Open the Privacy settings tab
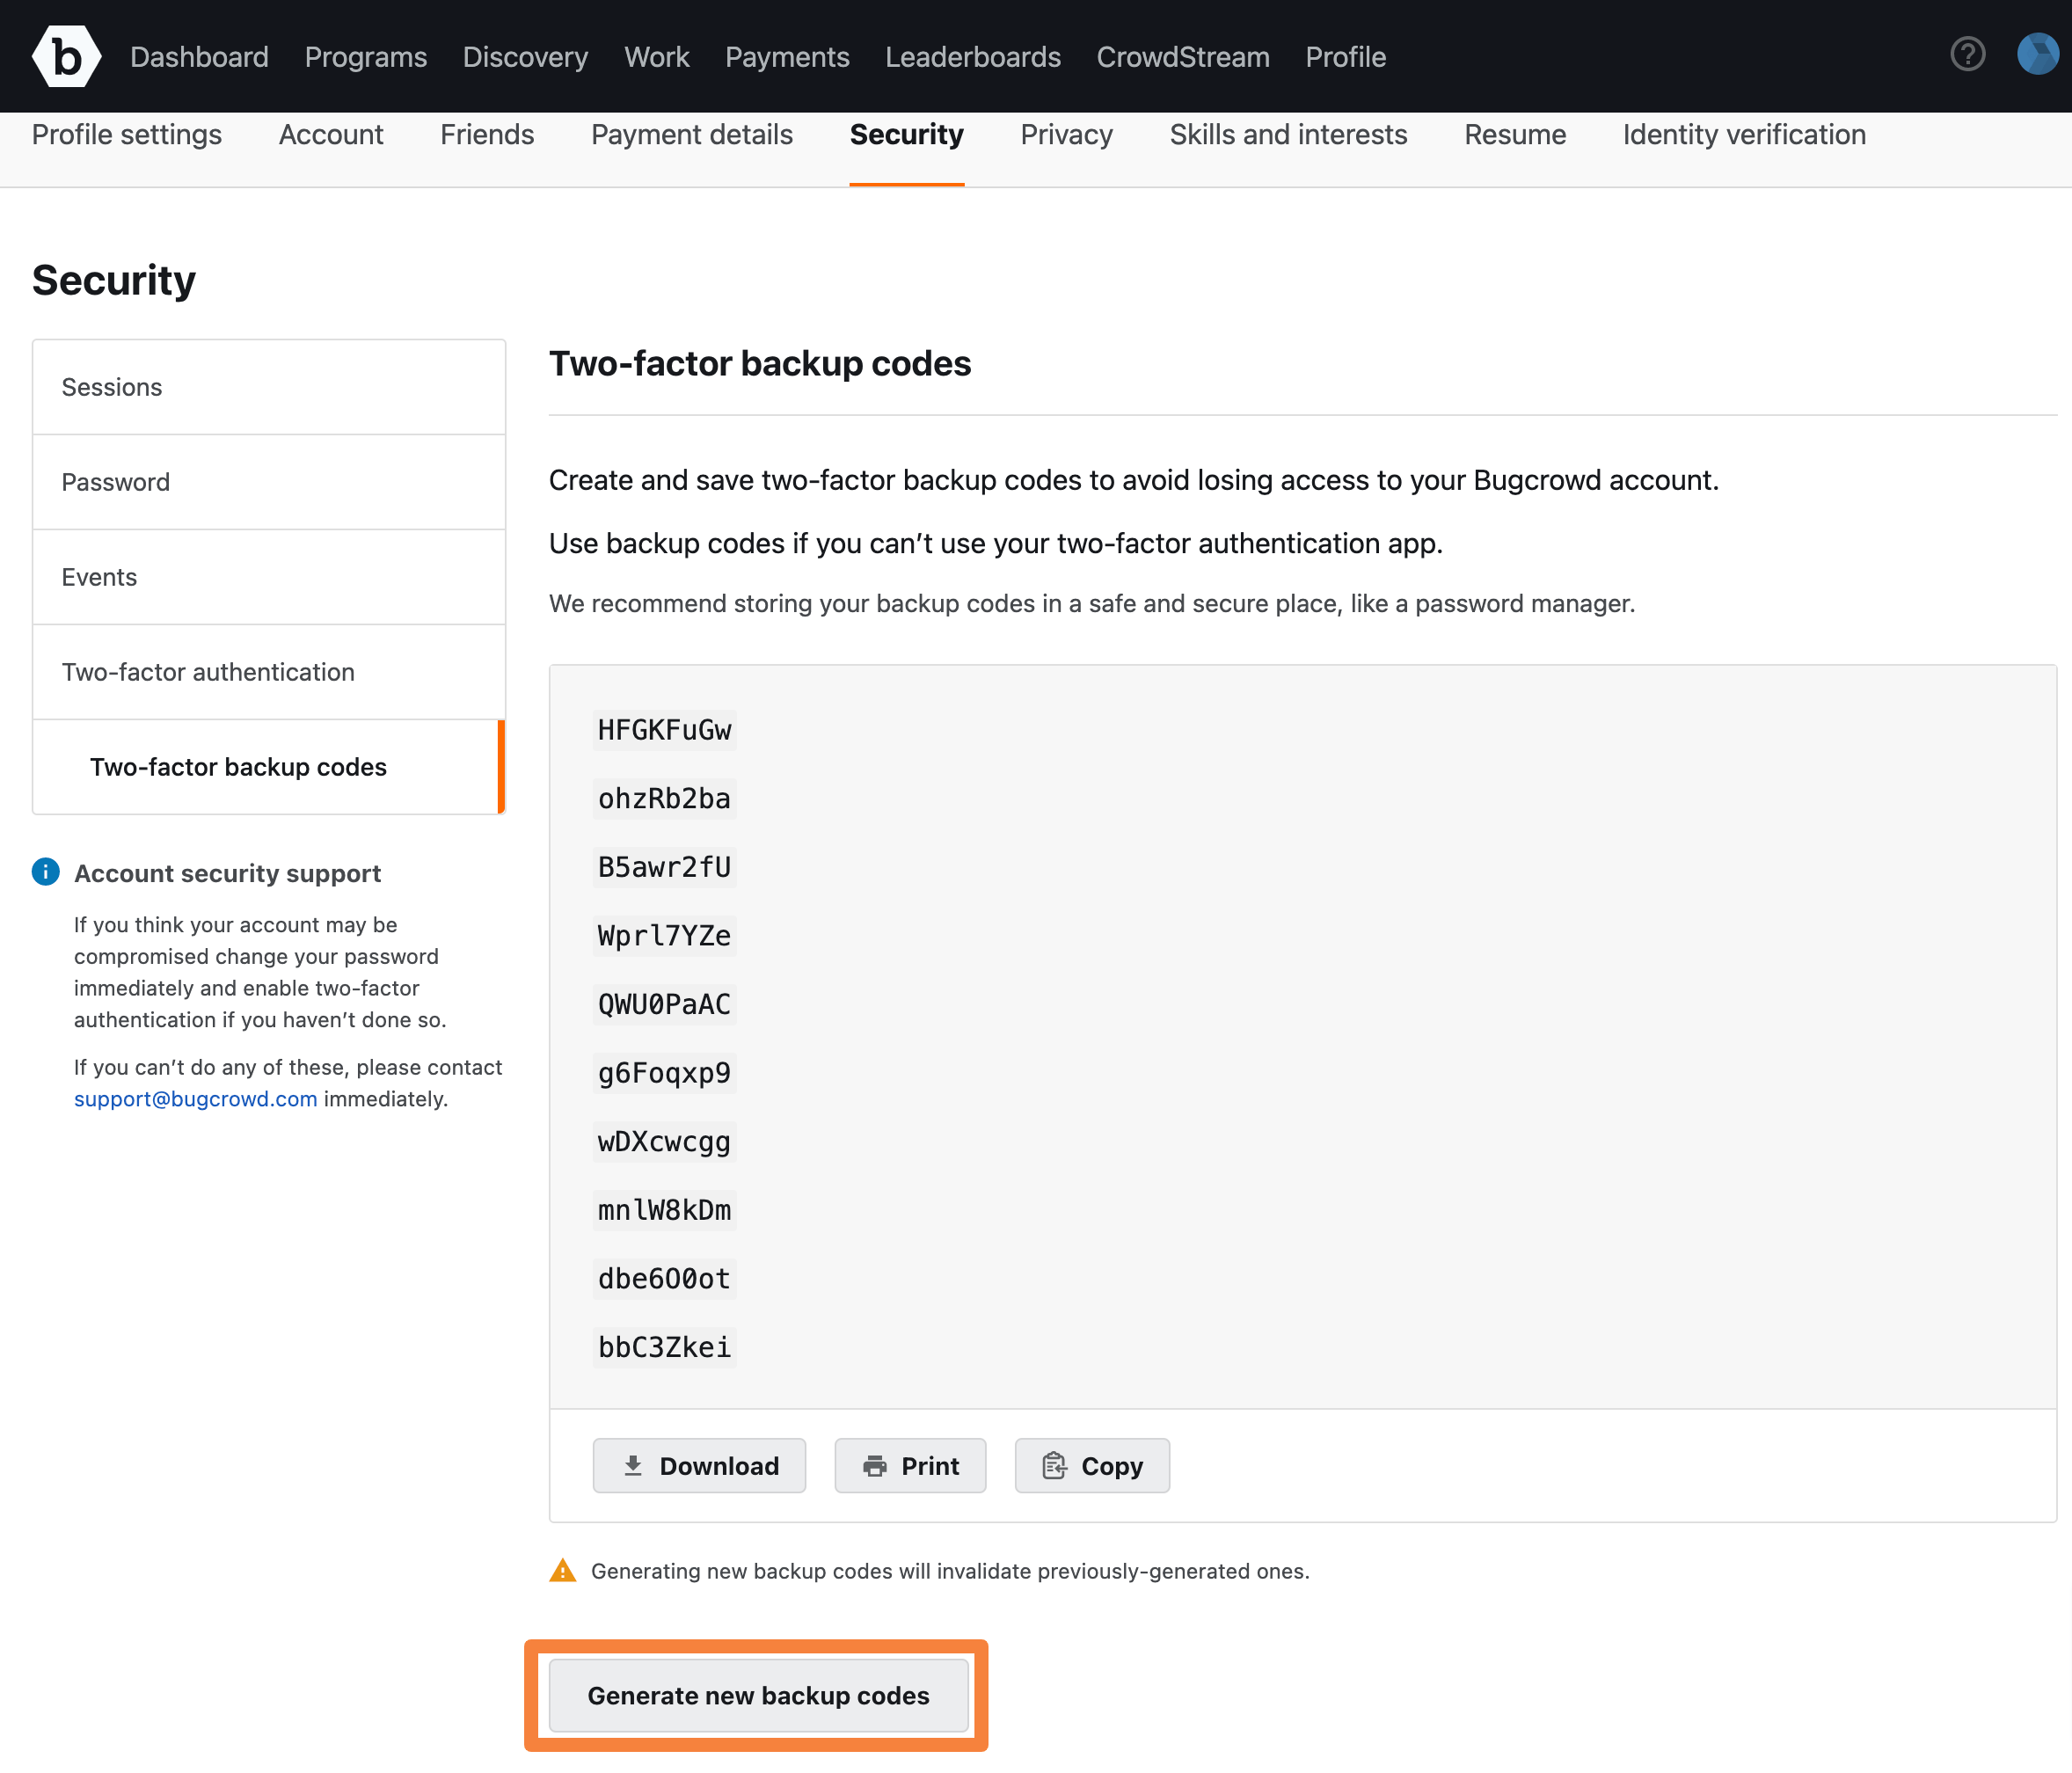This screenshot has width=2072, height=1773. click(x=1066, y=135)
